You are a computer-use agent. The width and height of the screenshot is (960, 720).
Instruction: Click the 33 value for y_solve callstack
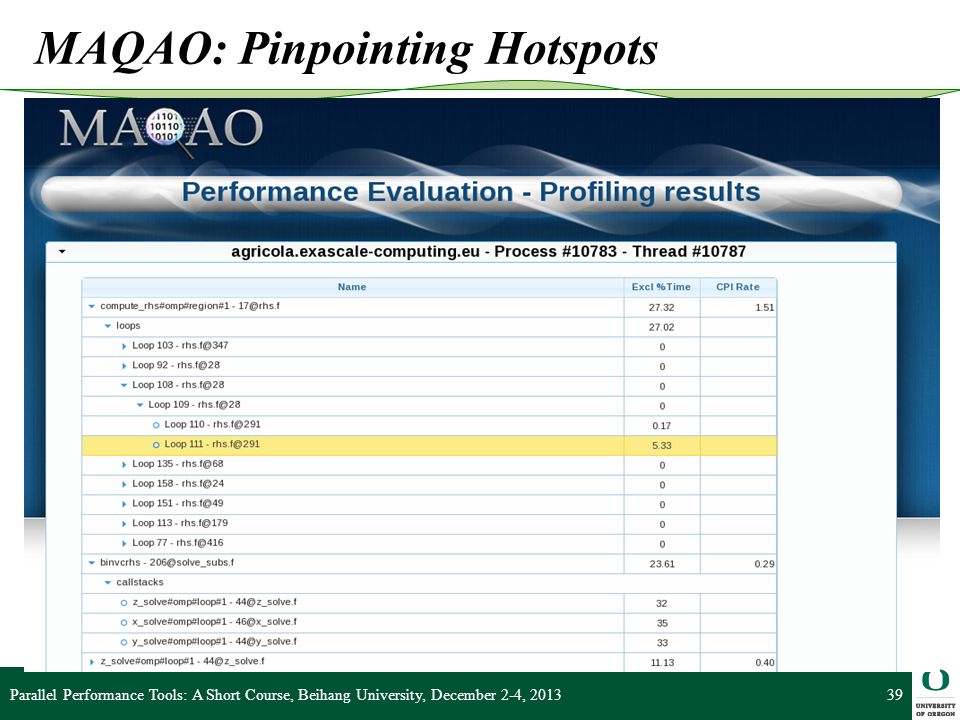[x=661, y=643]
